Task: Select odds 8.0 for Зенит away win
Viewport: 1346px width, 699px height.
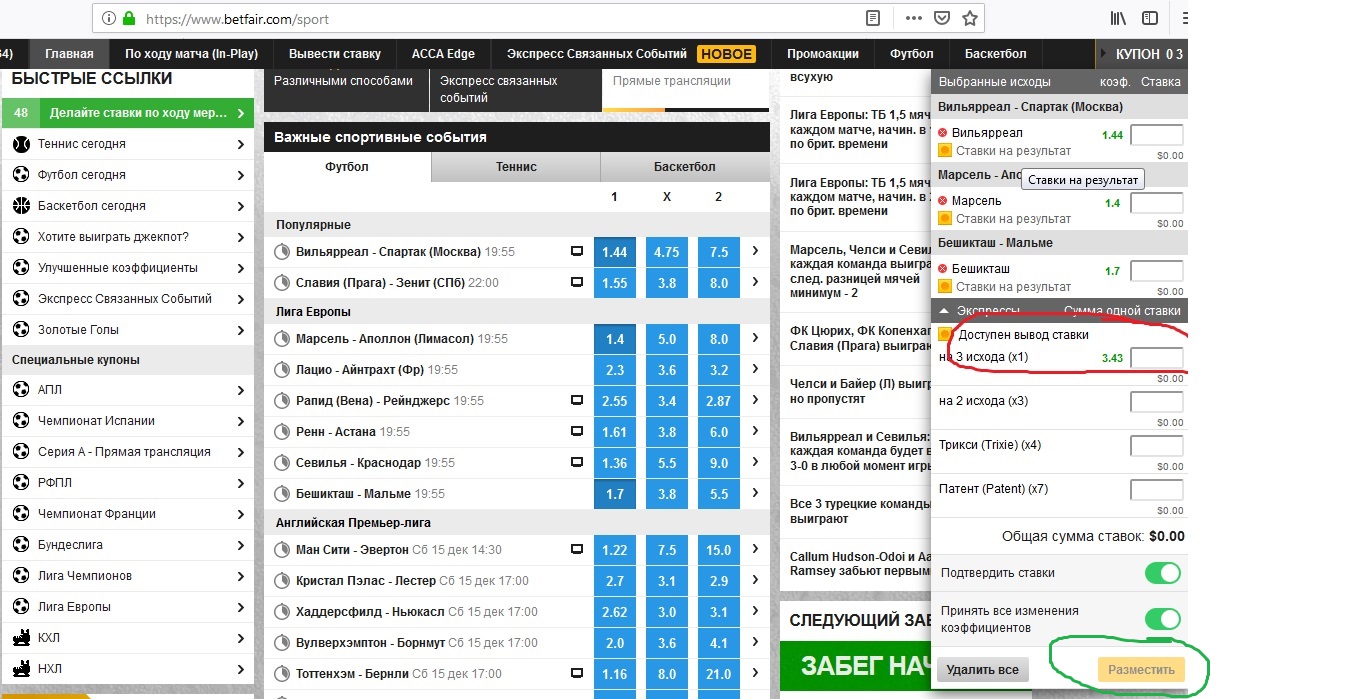Action: [x=718, y=283]
